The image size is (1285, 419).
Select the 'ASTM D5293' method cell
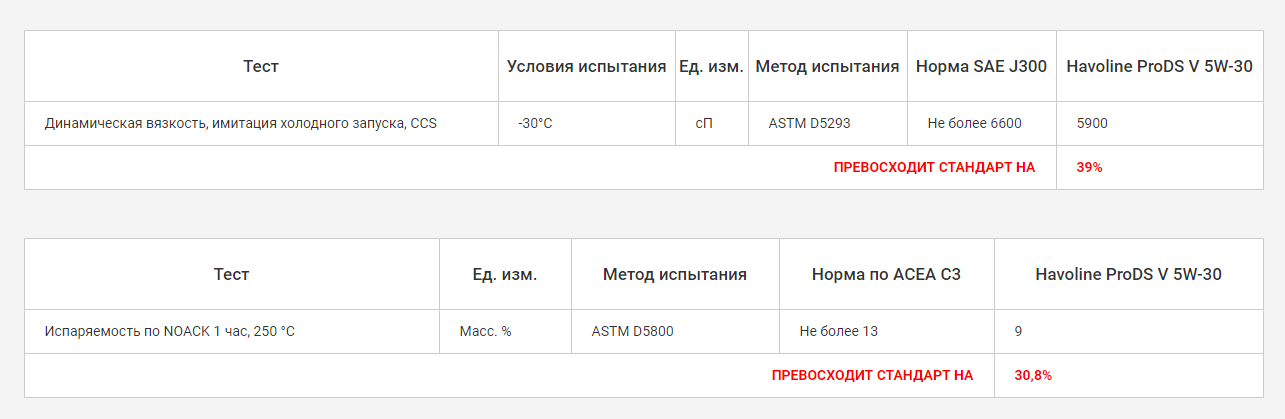click(809, 124)
